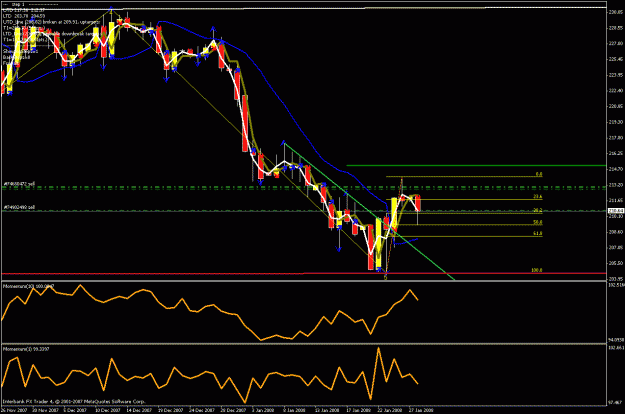Click the 214.70 price scale label
This screenshot has width=625, height=414.
616,169
